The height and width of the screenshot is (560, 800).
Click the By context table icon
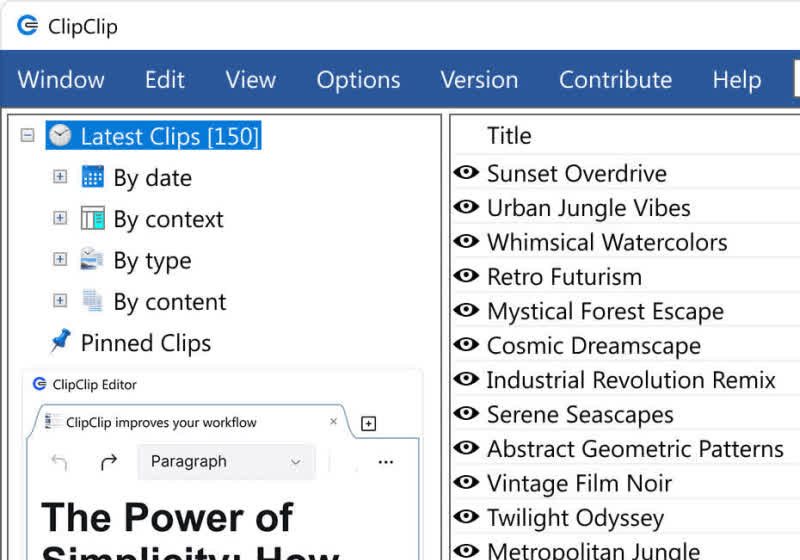pos(93,218)
